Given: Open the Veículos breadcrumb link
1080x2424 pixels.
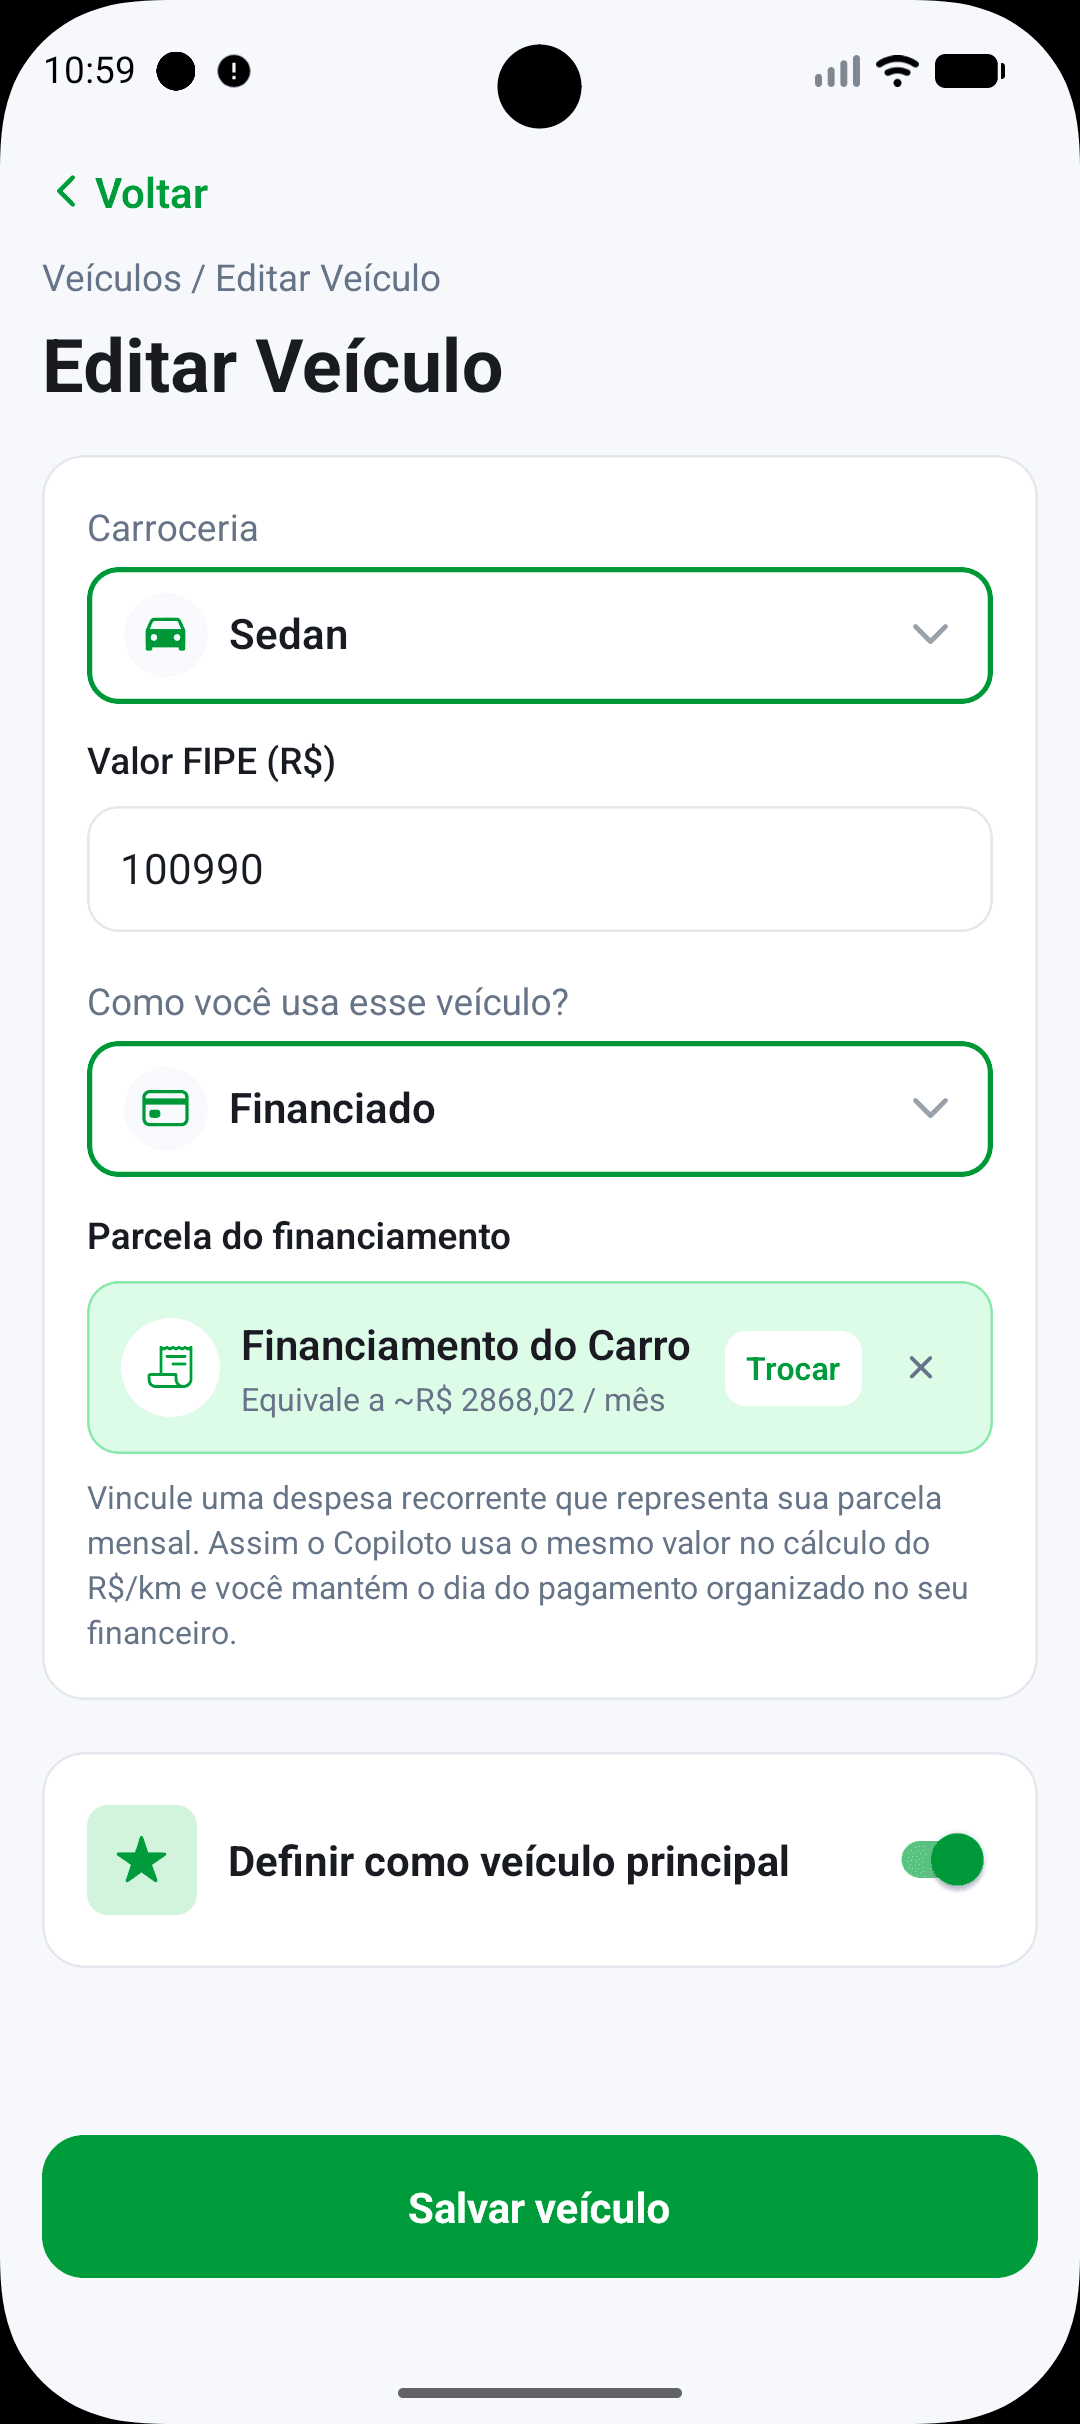Looking at the screenshot, I should click(112, 278).
